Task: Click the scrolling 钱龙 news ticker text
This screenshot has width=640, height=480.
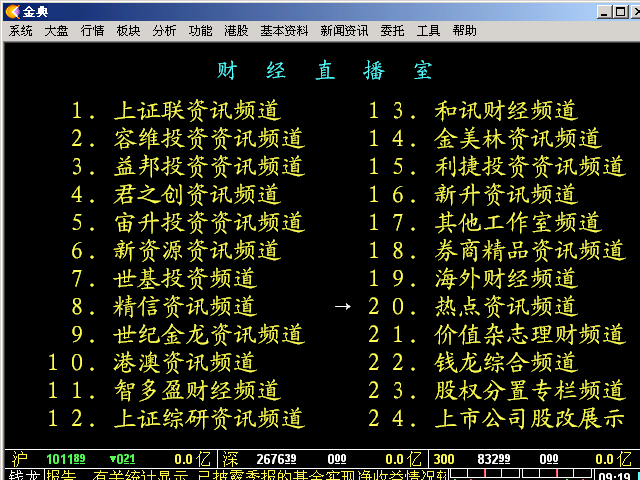Action: [x=247, y=475]
